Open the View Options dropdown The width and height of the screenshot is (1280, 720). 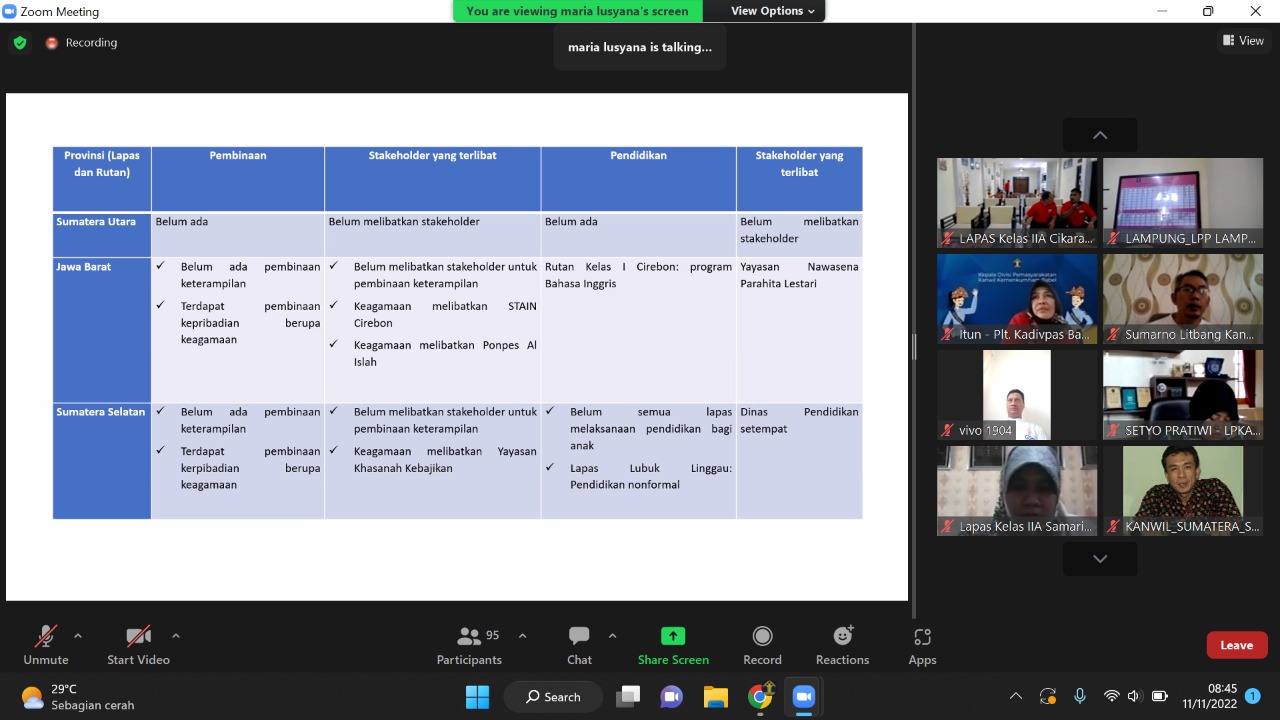coord(772,11)
